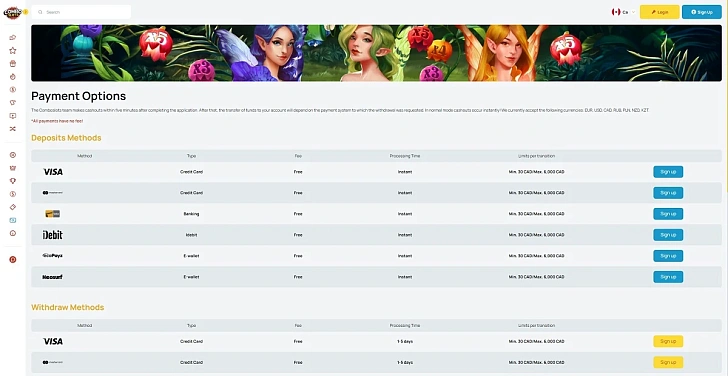This screenshot has width=728, height=376.
Task: Click the info circle icon in sidebar
Action: 13,233
